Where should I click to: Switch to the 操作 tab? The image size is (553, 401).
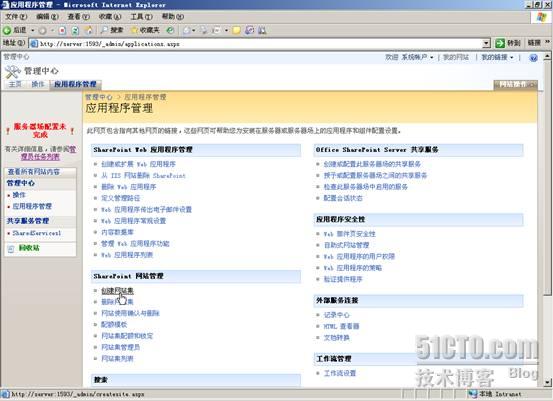click(x=38, y=84)
